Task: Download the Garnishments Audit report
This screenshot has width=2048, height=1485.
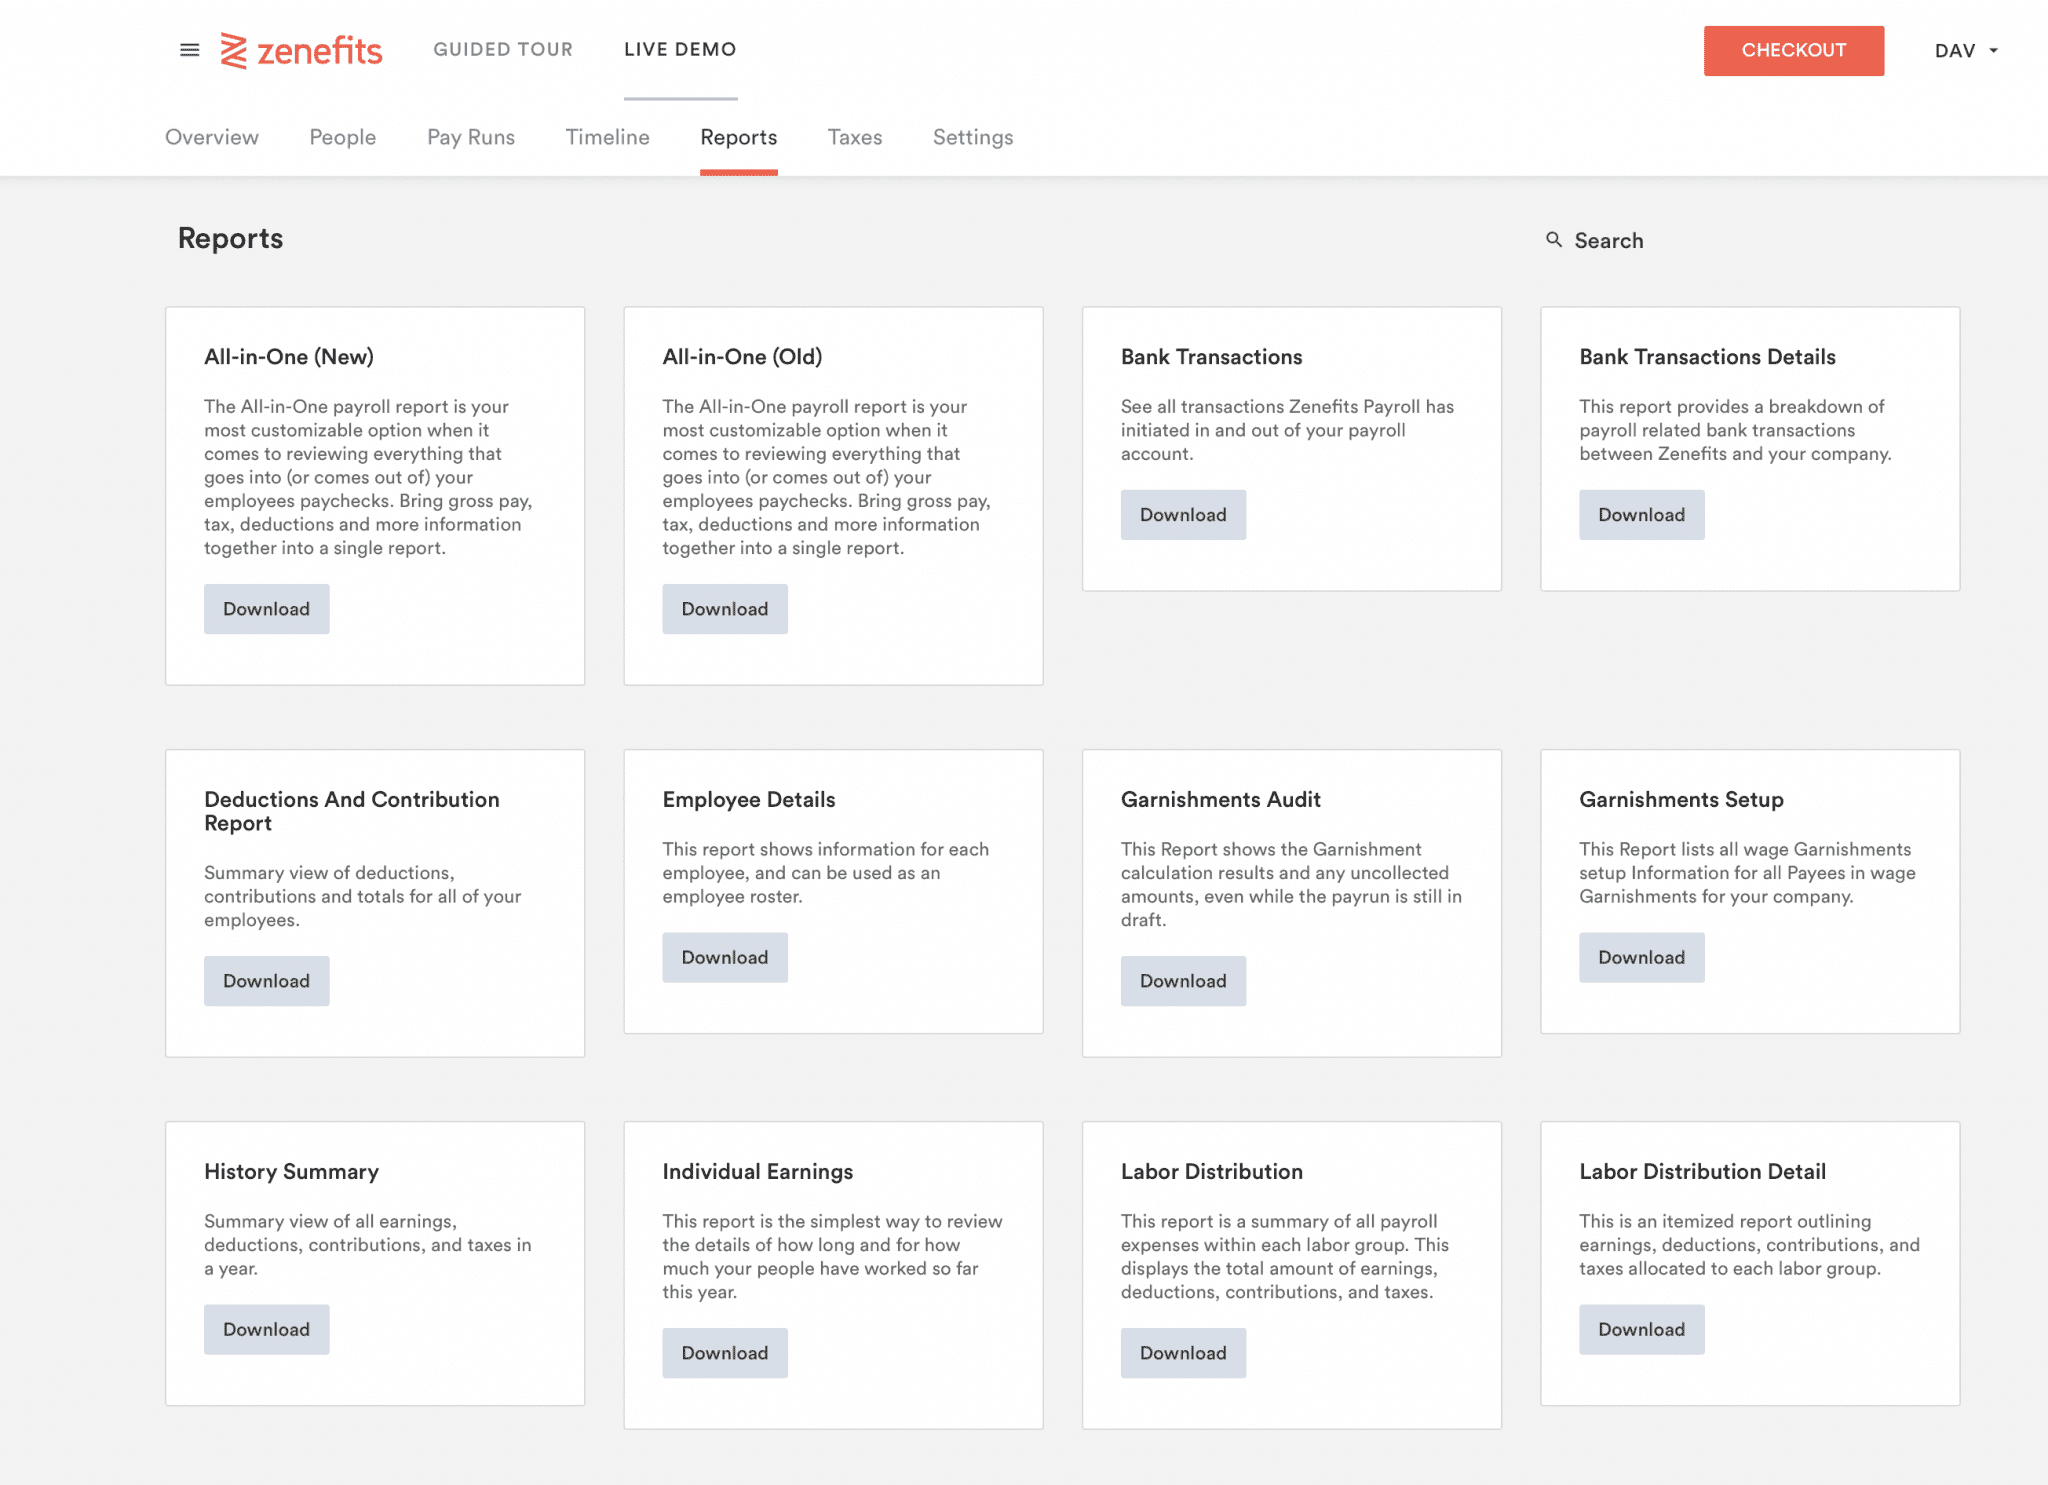Action: click(1183, 980)
